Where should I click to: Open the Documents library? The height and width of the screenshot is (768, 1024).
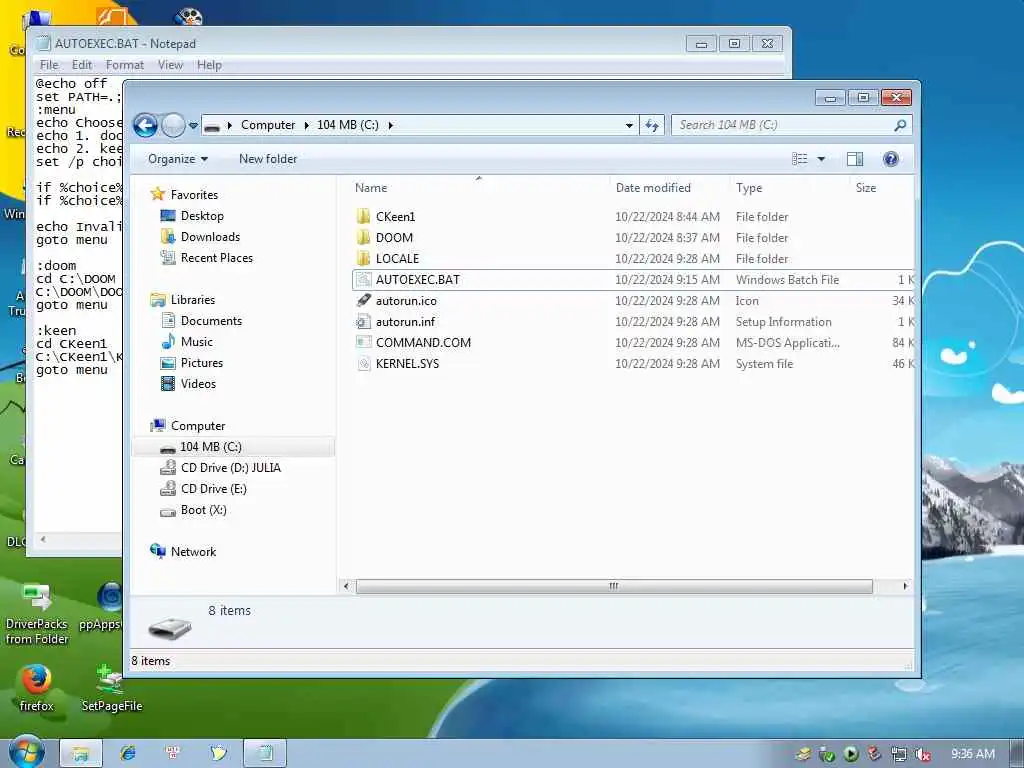click(x=211, y=321)
